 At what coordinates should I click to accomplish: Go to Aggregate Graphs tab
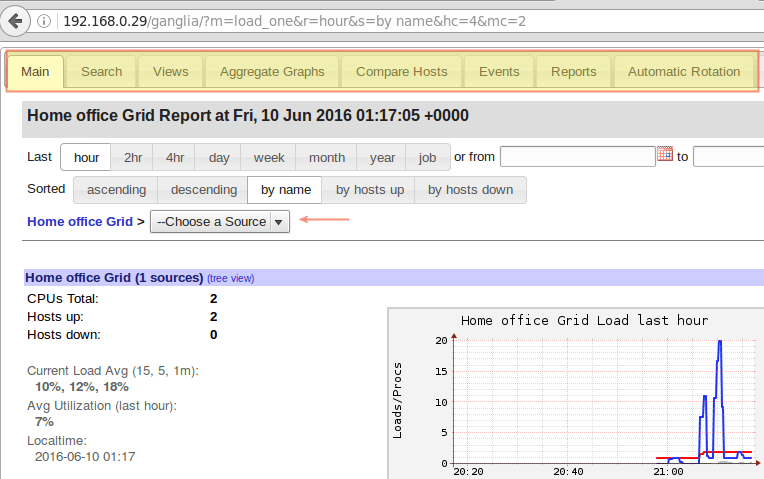[x=272, y=72]
